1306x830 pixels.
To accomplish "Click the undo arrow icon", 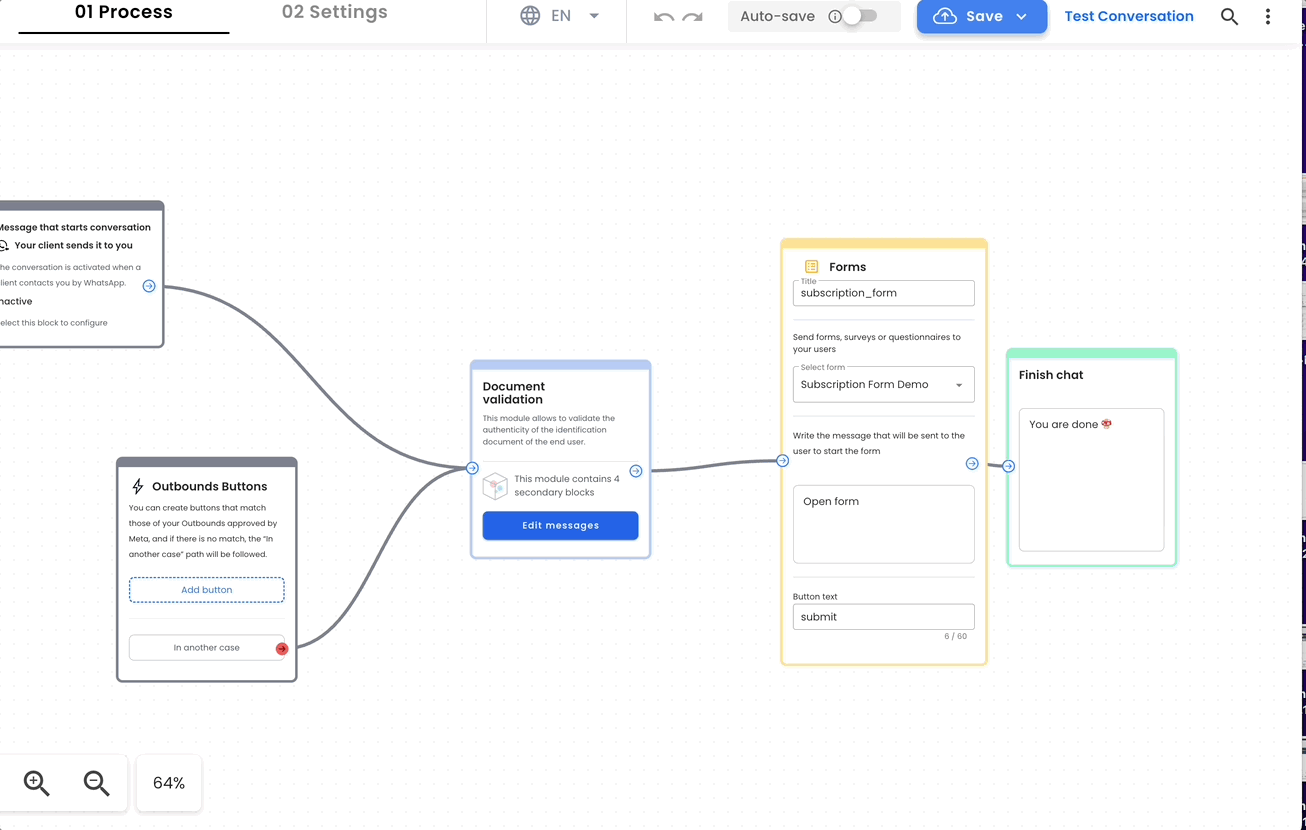I will (x=662, y=16).
